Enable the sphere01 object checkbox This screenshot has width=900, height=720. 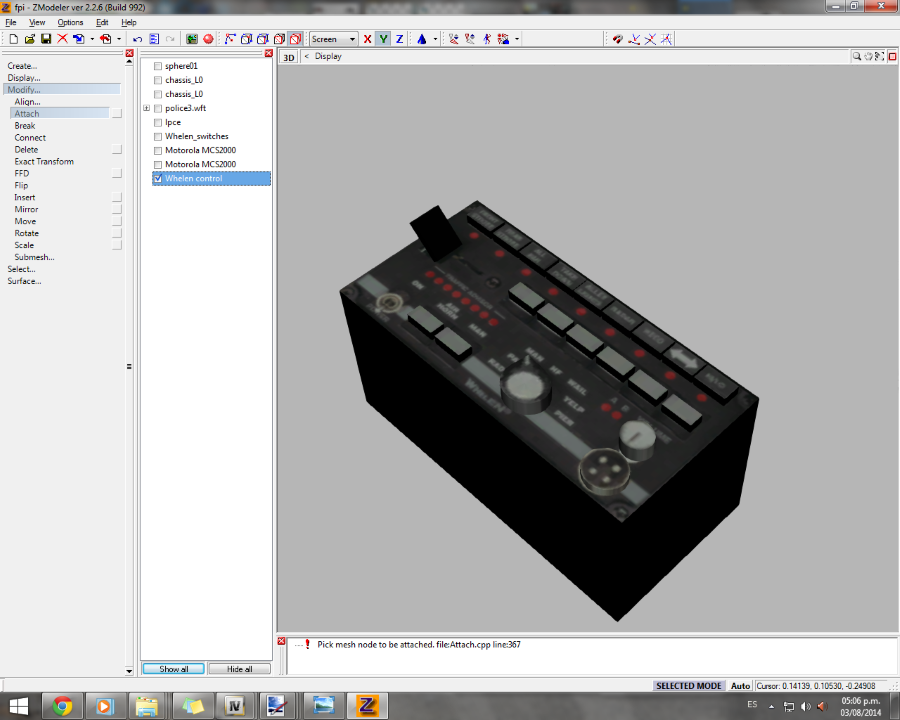(158, 66)
